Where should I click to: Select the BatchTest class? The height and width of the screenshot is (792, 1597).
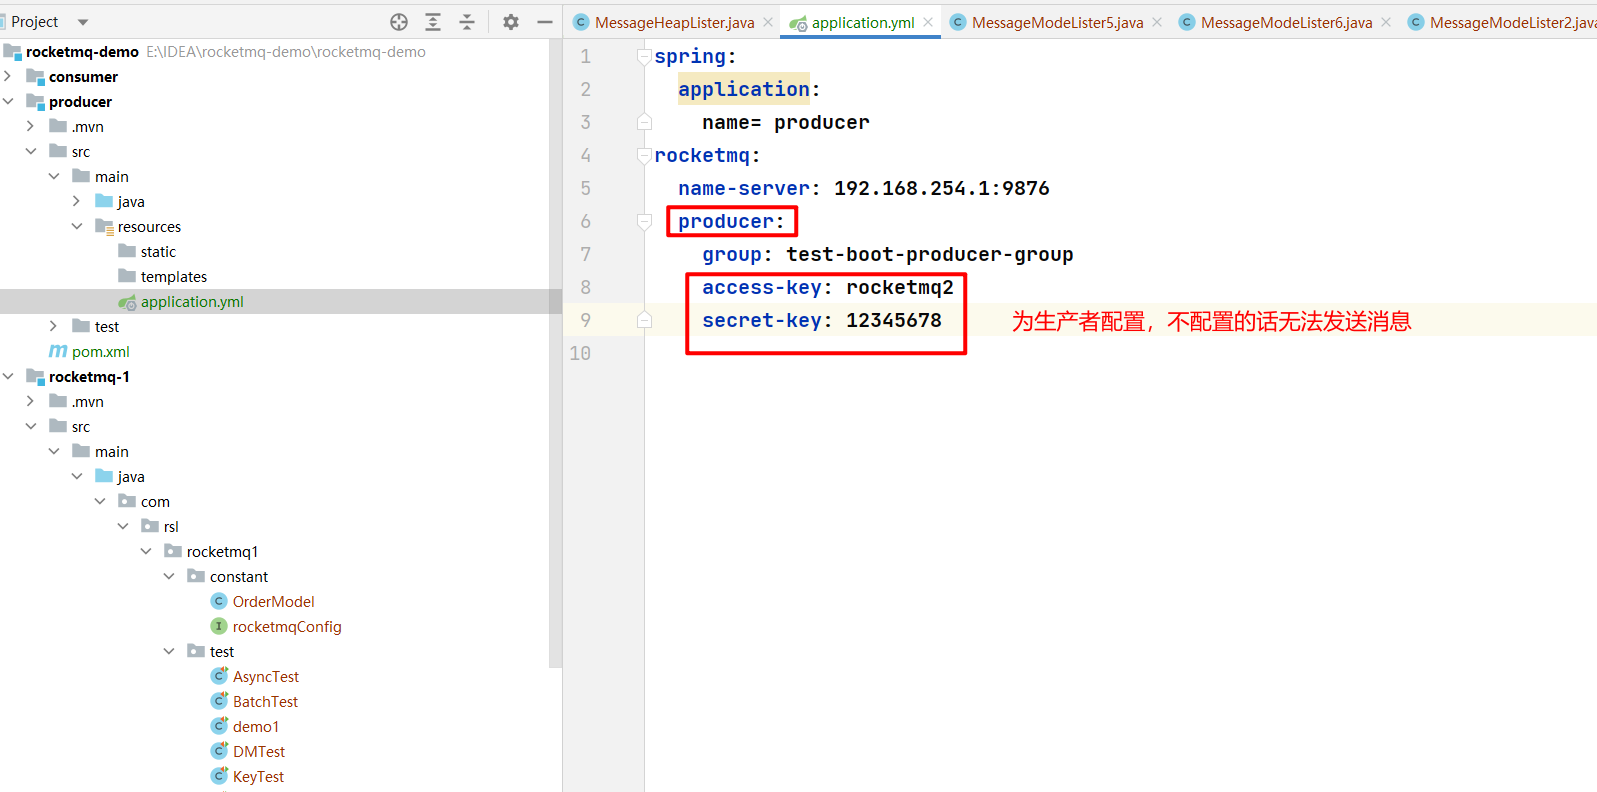tap(265, 702)
